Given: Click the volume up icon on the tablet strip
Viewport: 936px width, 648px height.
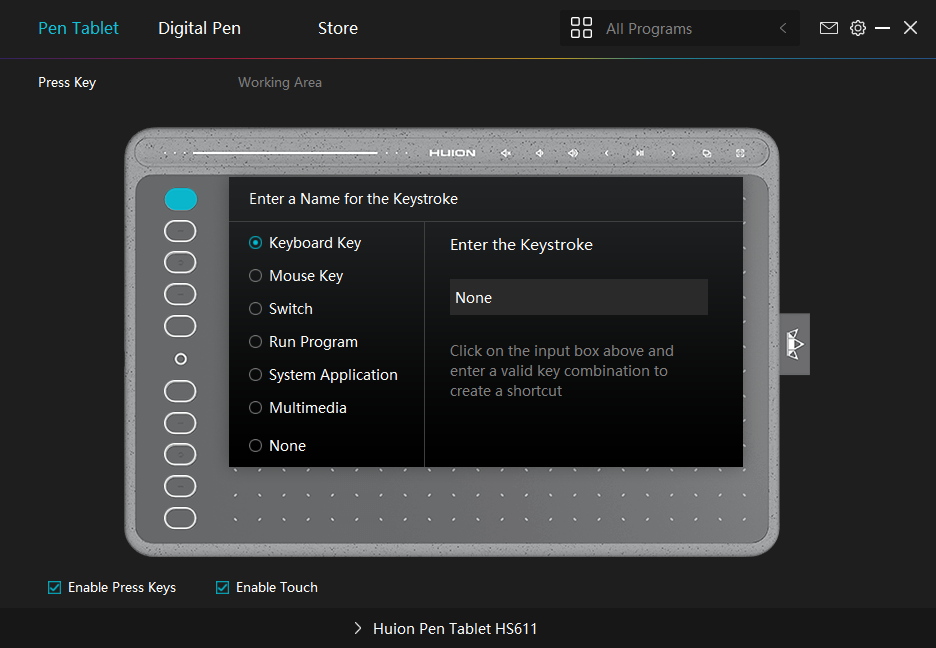Looking at the screenshot, I should click(572, 153).
